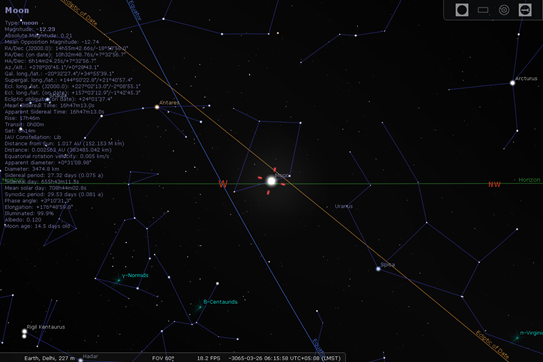
Task: Click the FOV 60° readout
Action: pos(163,358)
